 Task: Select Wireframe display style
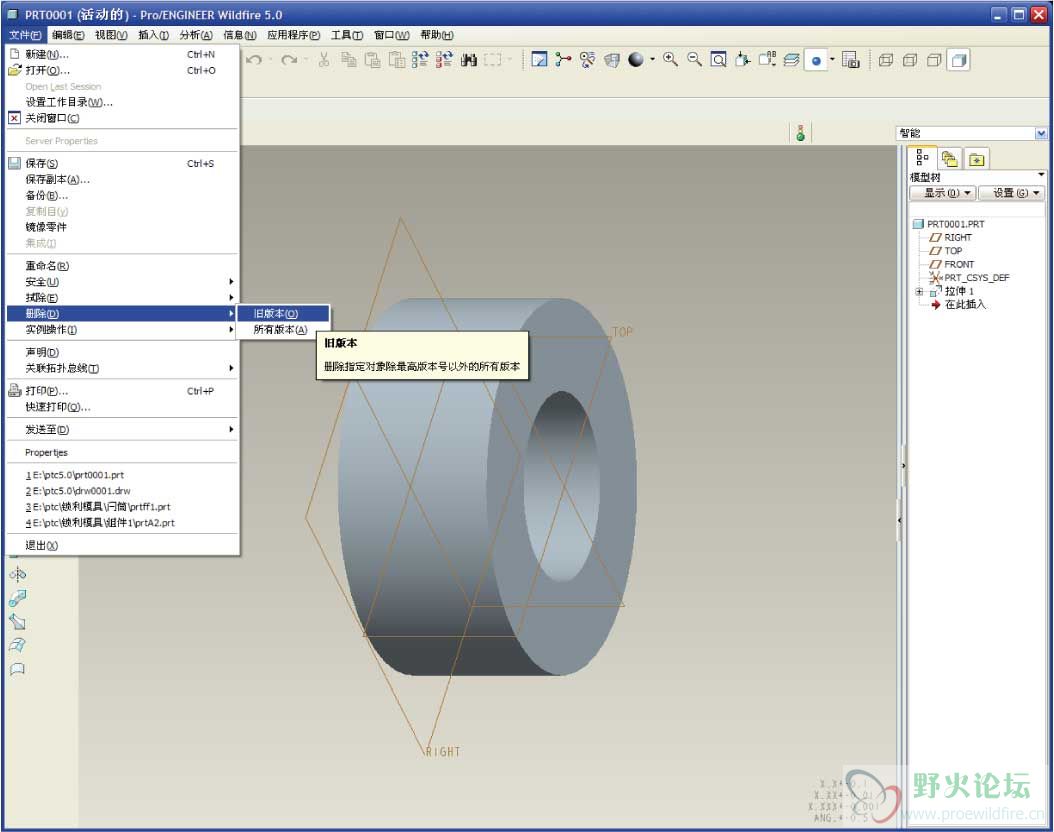[x=886, y=60]
